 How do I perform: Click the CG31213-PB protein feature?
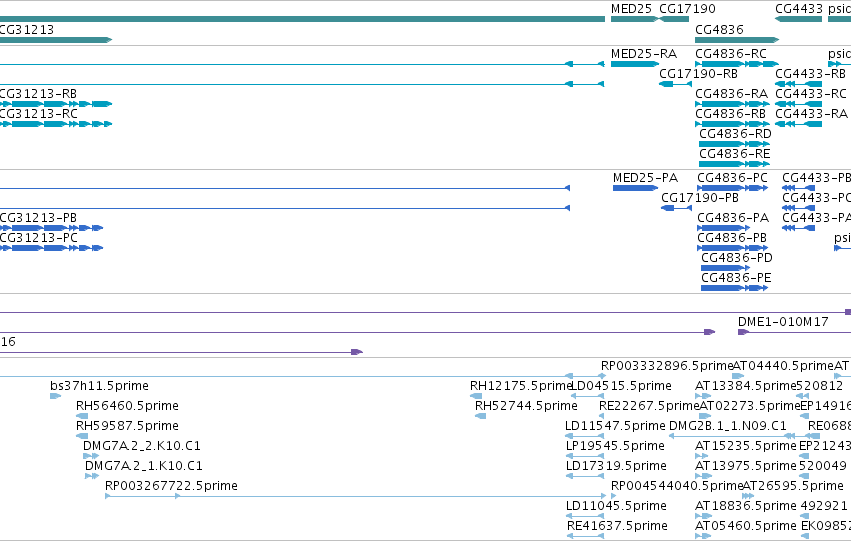51,228
